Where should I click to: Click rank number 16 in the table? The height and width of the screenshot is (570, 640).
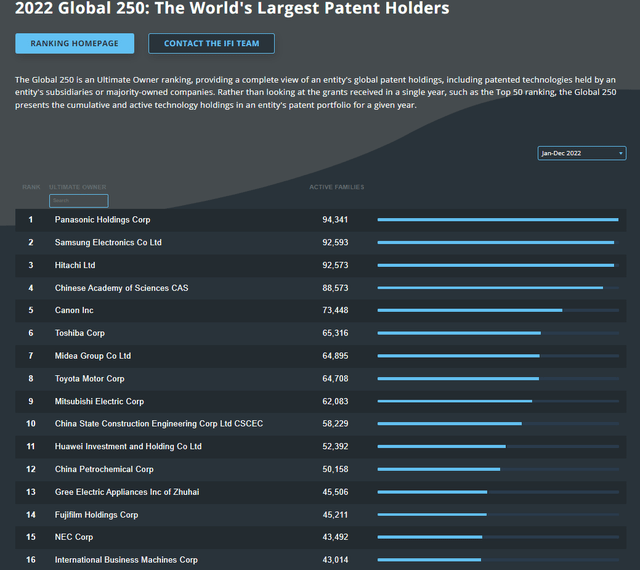point(31,560)
